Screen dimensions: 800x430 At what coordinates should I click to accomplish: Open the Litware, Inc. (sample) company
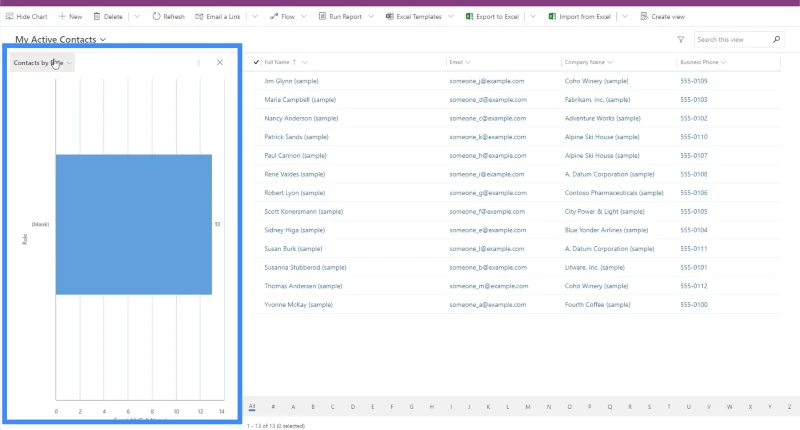594,267
